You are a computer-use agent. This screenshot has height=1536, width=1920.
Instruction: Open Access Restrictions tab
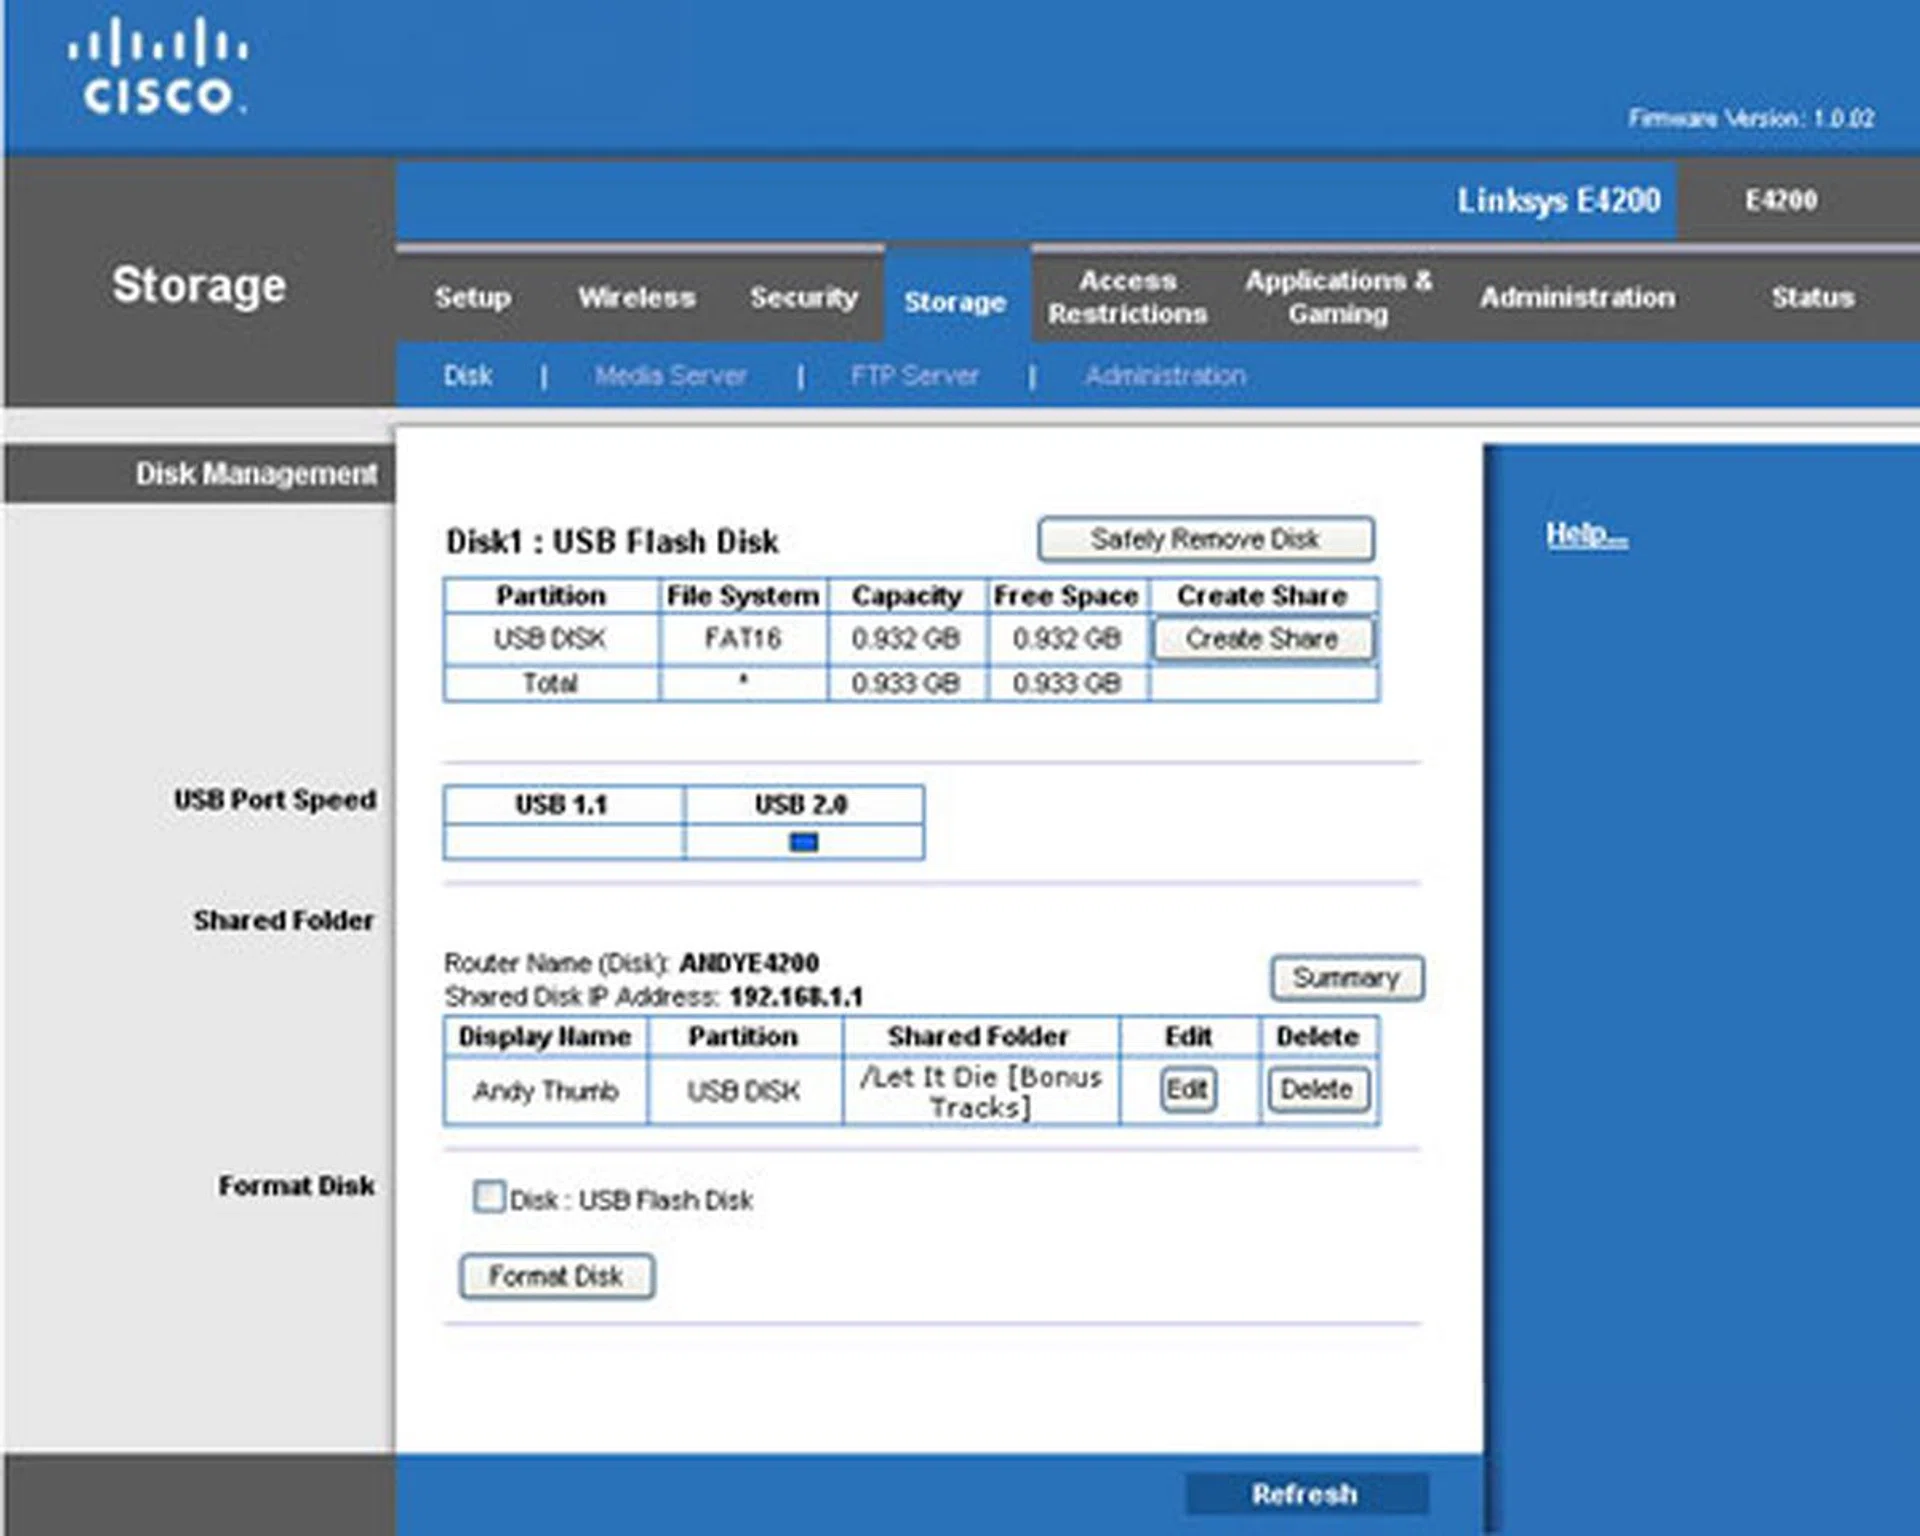click(x=1127, y=297)
